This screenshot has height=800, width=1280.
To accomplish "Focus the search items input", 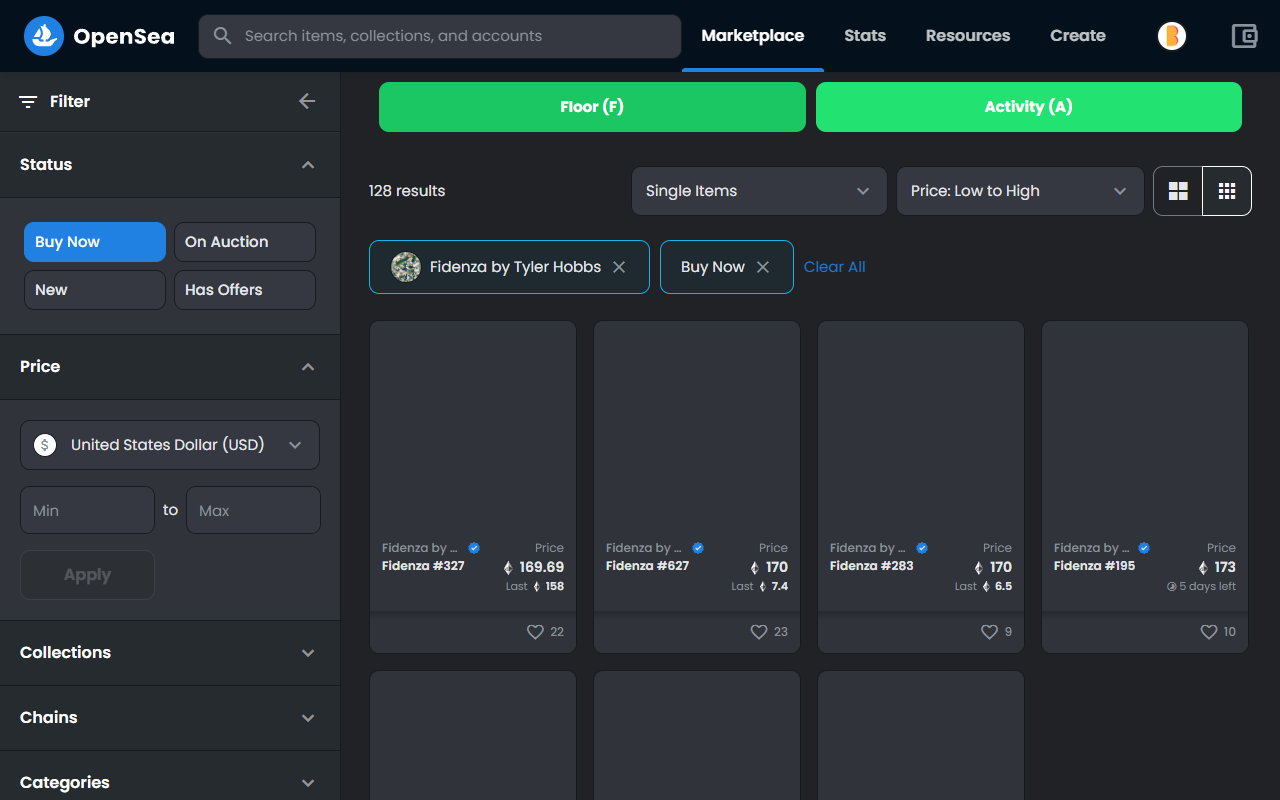I will [440, 36].
